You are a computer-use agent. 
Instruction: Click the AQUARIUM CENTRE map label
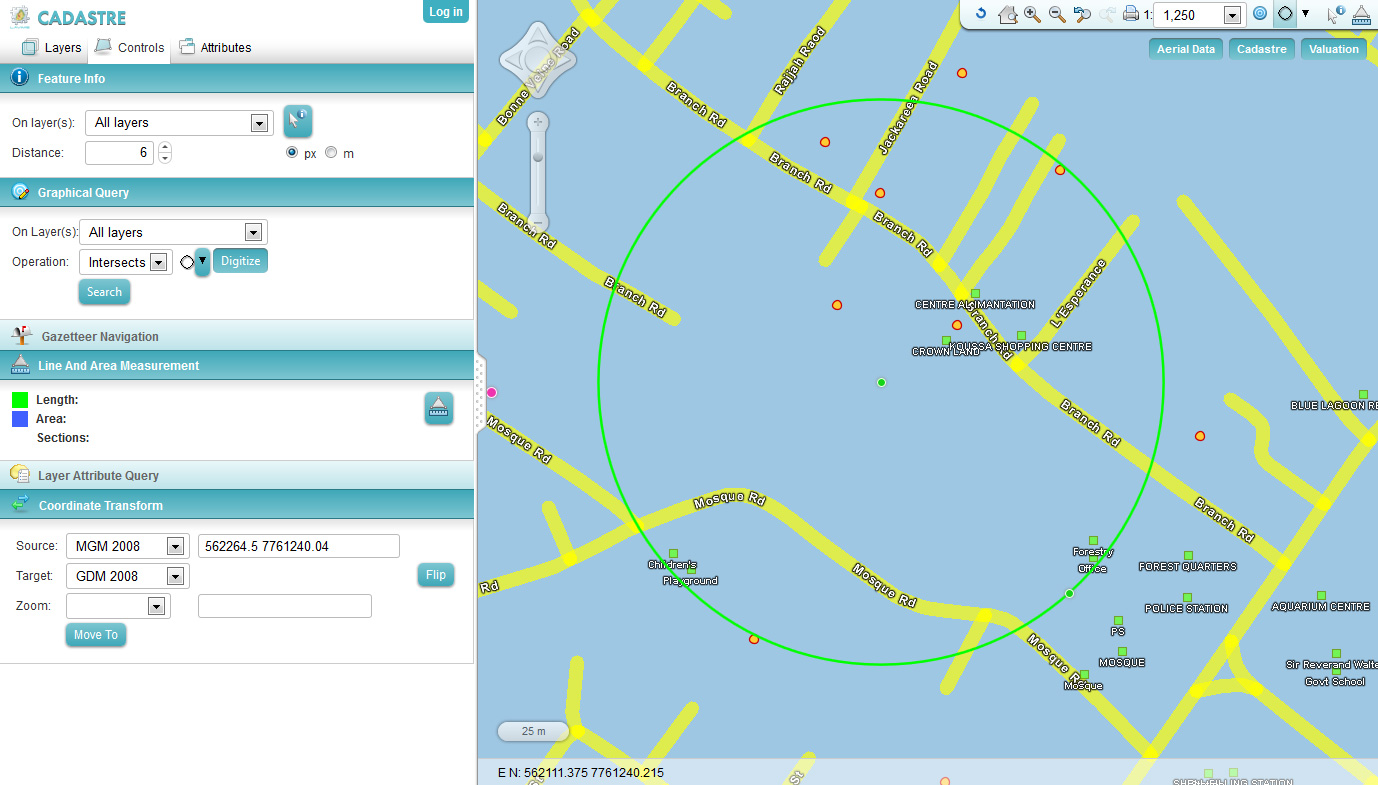tap(1321, 607)
